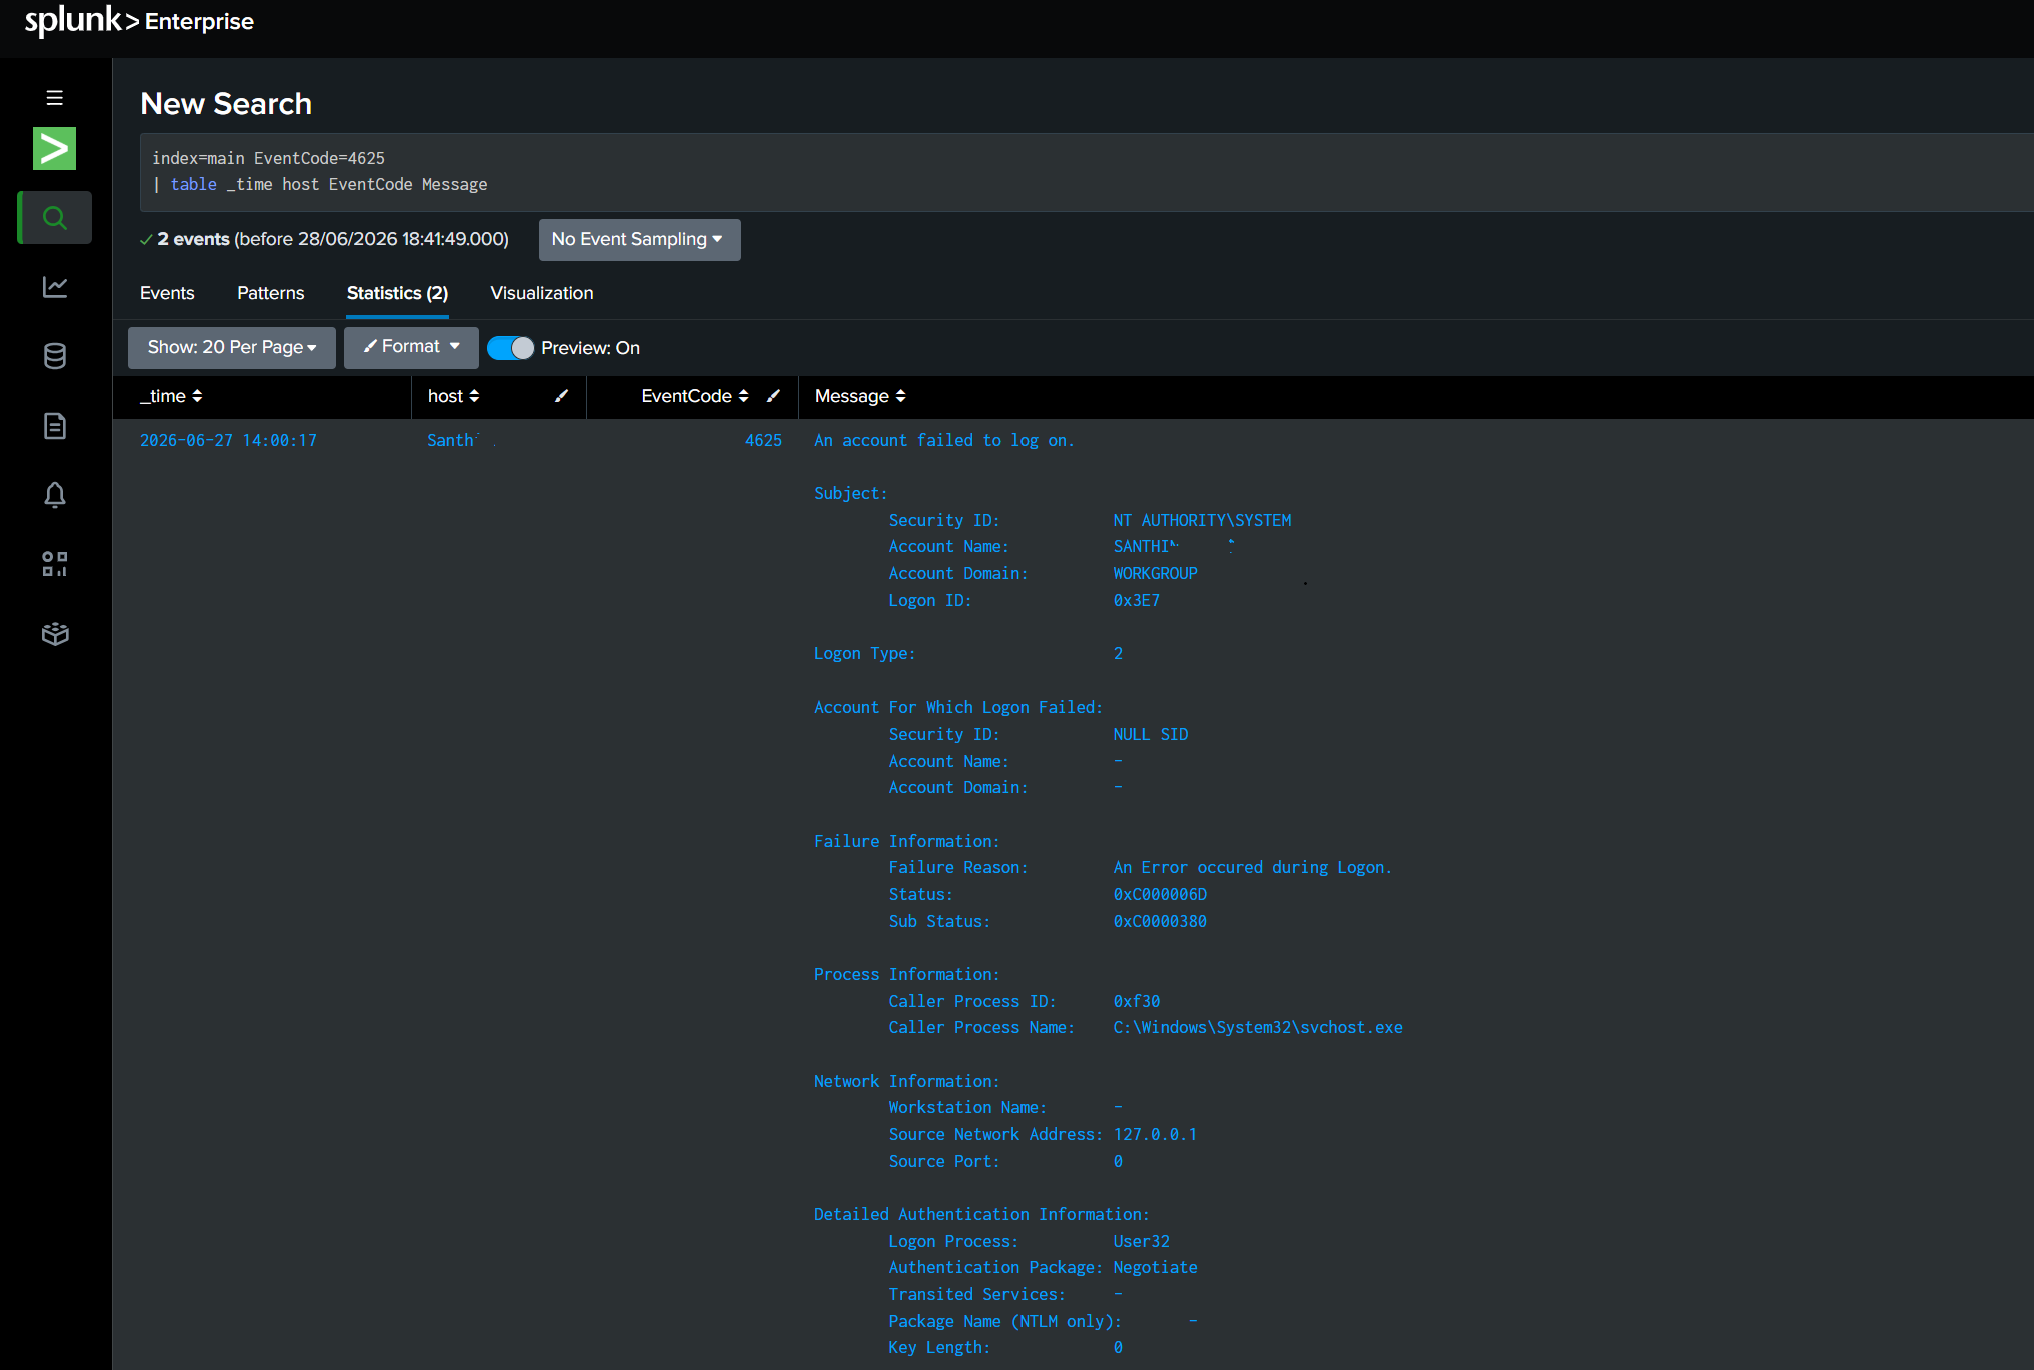The width and height of the screenshot is (2034, 1370).
Task: Click the sub status code 0xC0000380
Action: tap(1160, 921)
